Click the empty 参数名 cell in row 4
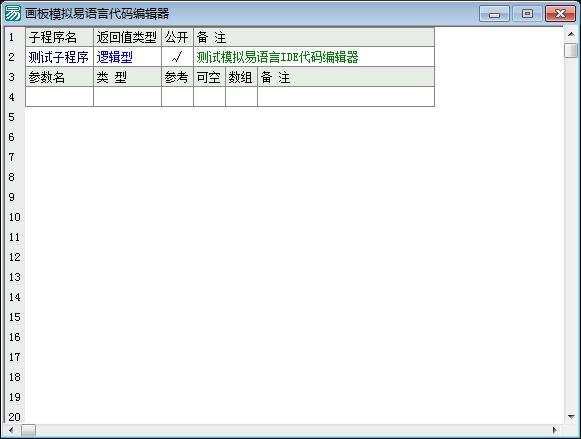581x439 pixels. click(x=59, y=97)
